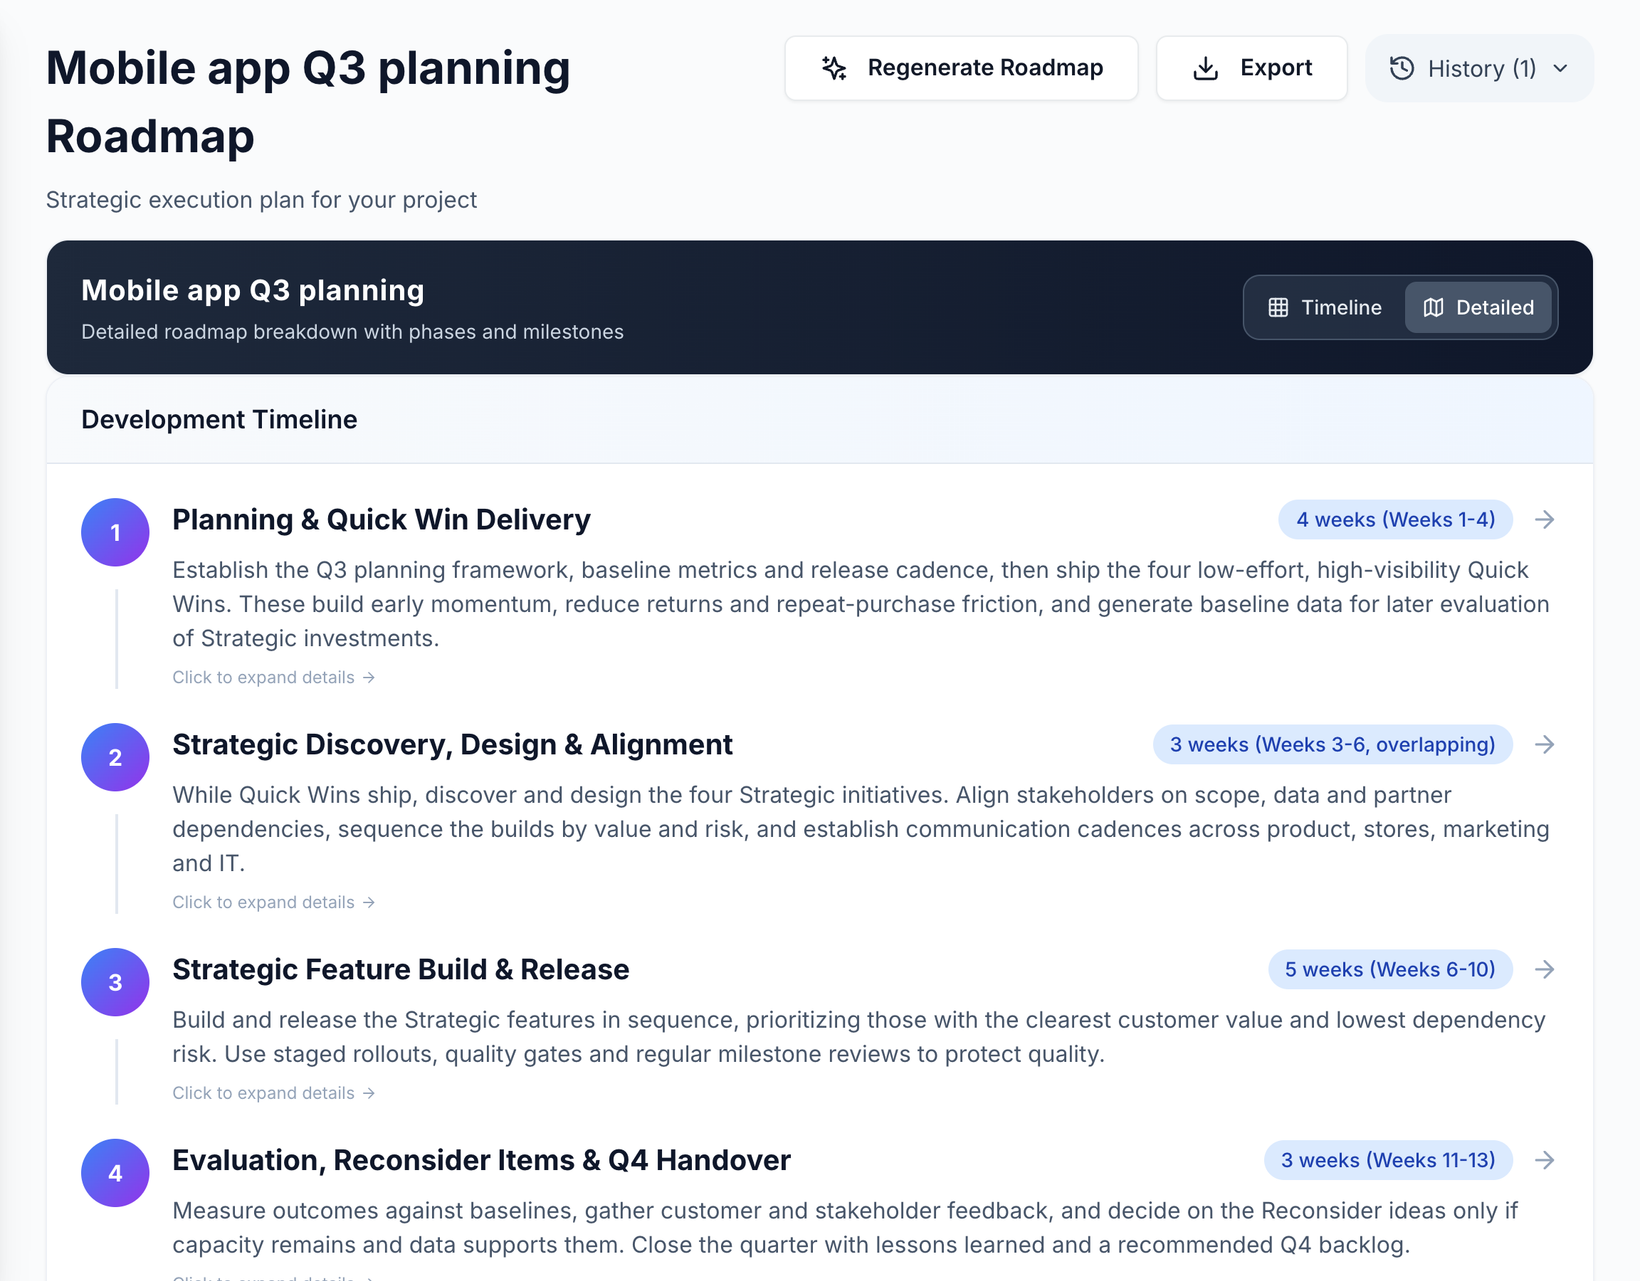Expand Planning & Quick Win Delivery arrow
The width and height of the screenshot is (1640, 1281).
[1545, 519]
